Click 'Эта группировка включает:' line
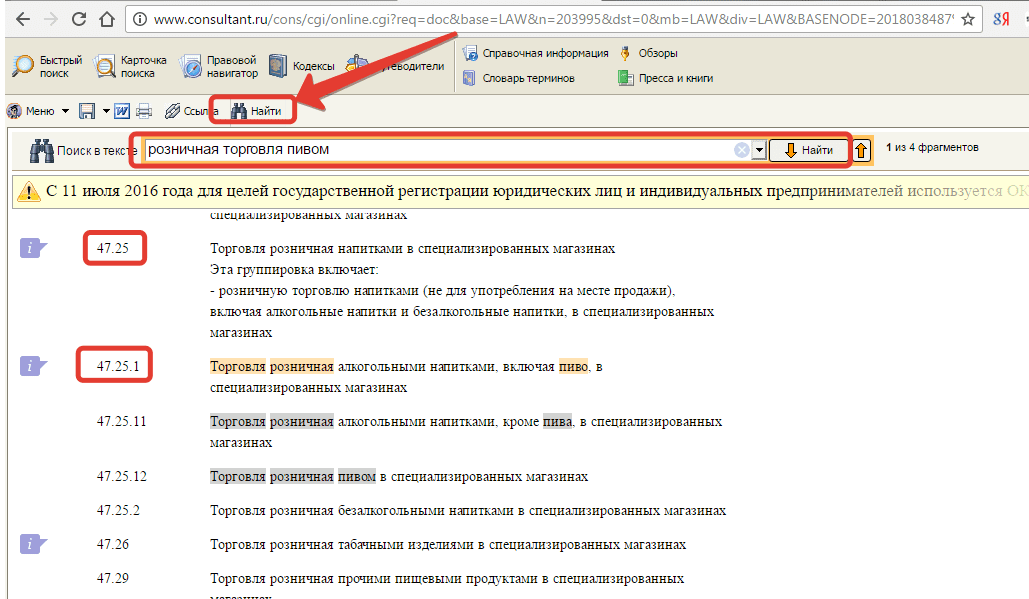 (294, 270)
